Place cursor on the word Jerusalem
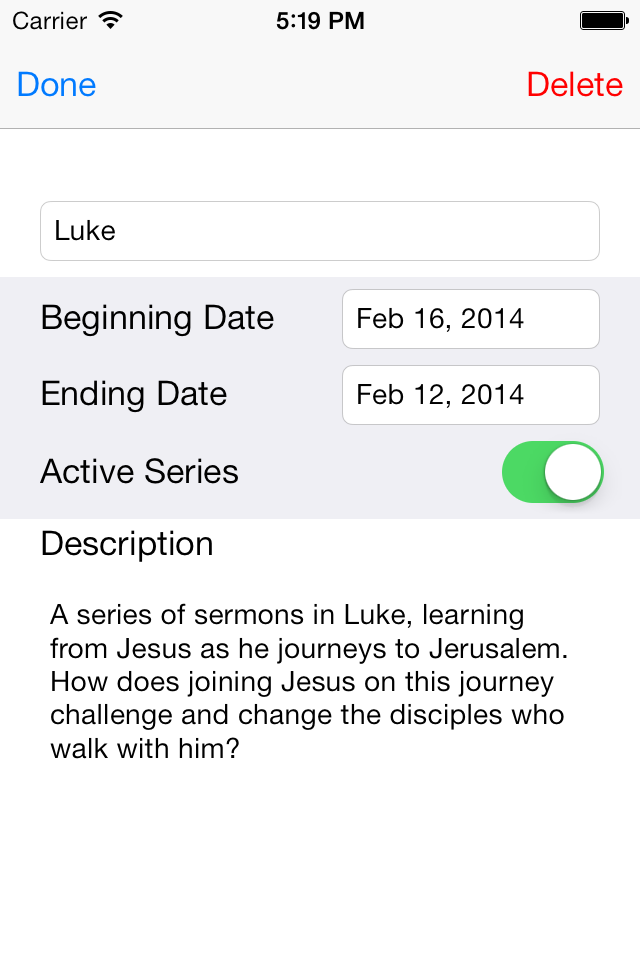The width and height of the screenshot is (640, 960). click(498, 649)
